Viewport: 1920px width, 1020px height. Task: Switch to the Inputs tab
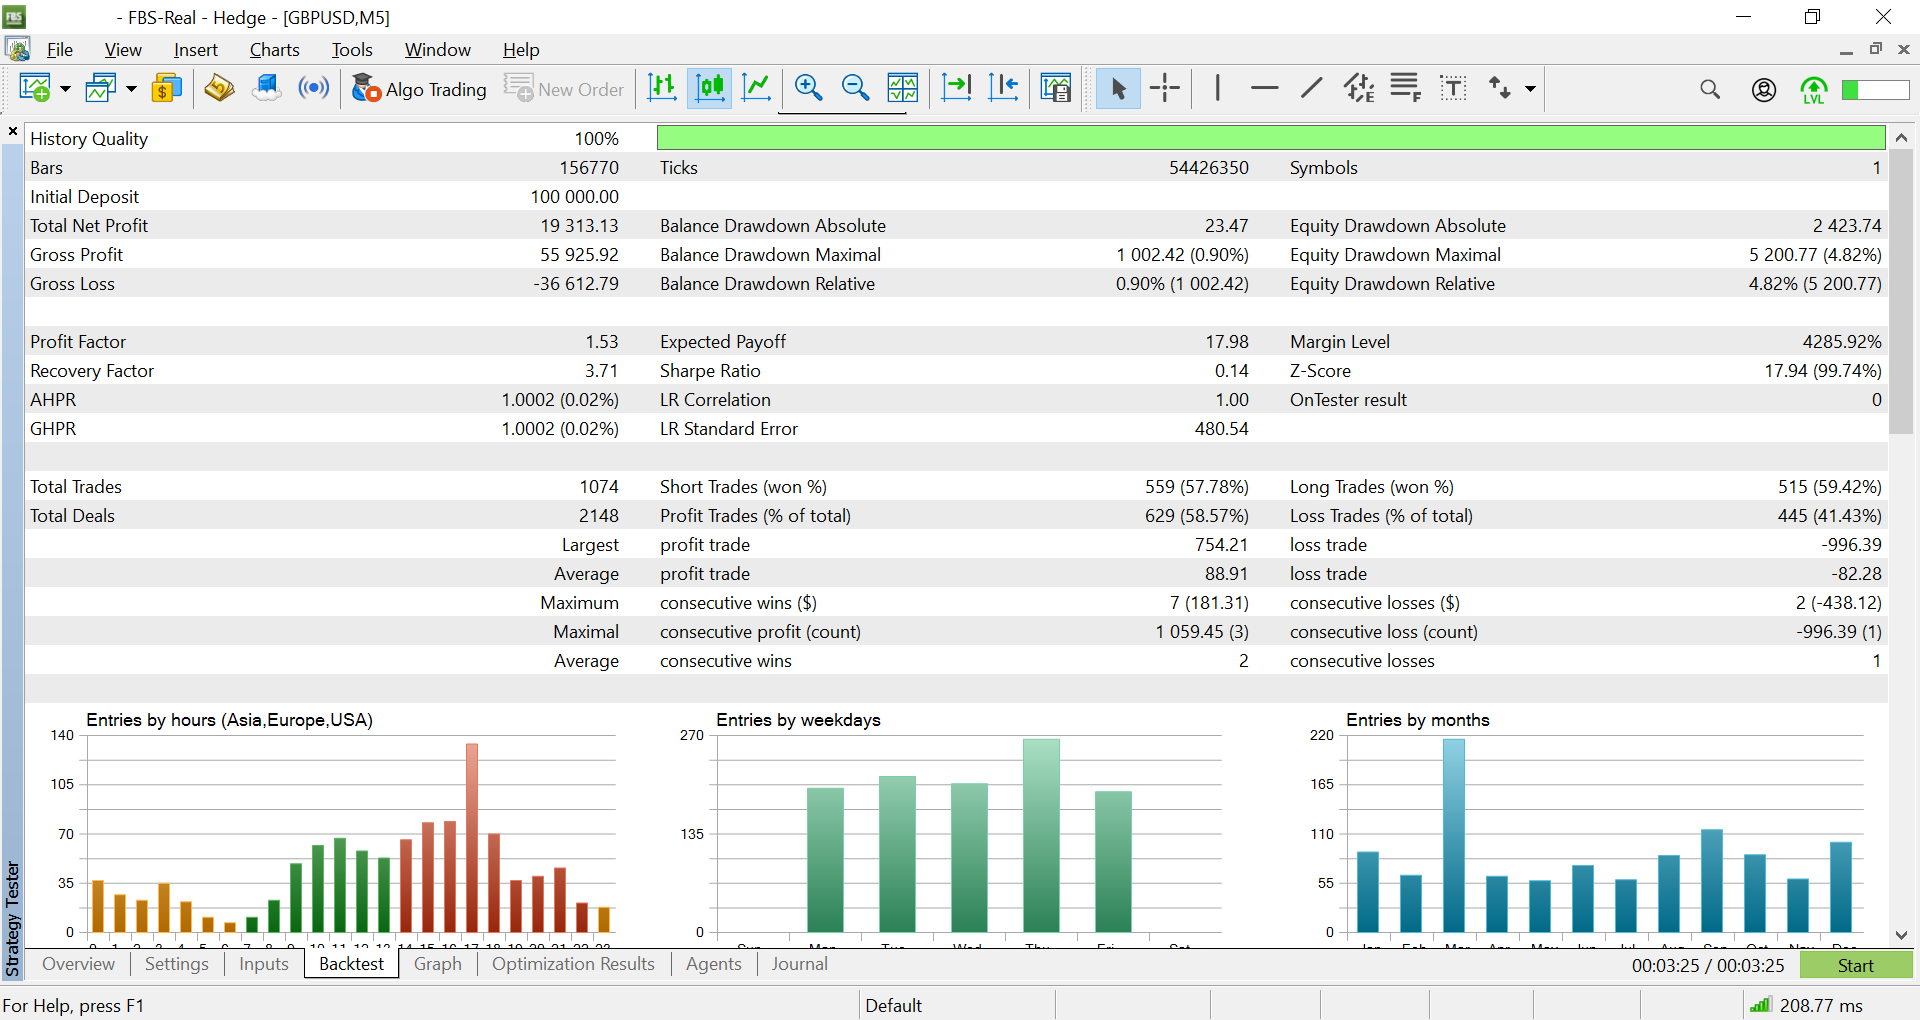263,964
